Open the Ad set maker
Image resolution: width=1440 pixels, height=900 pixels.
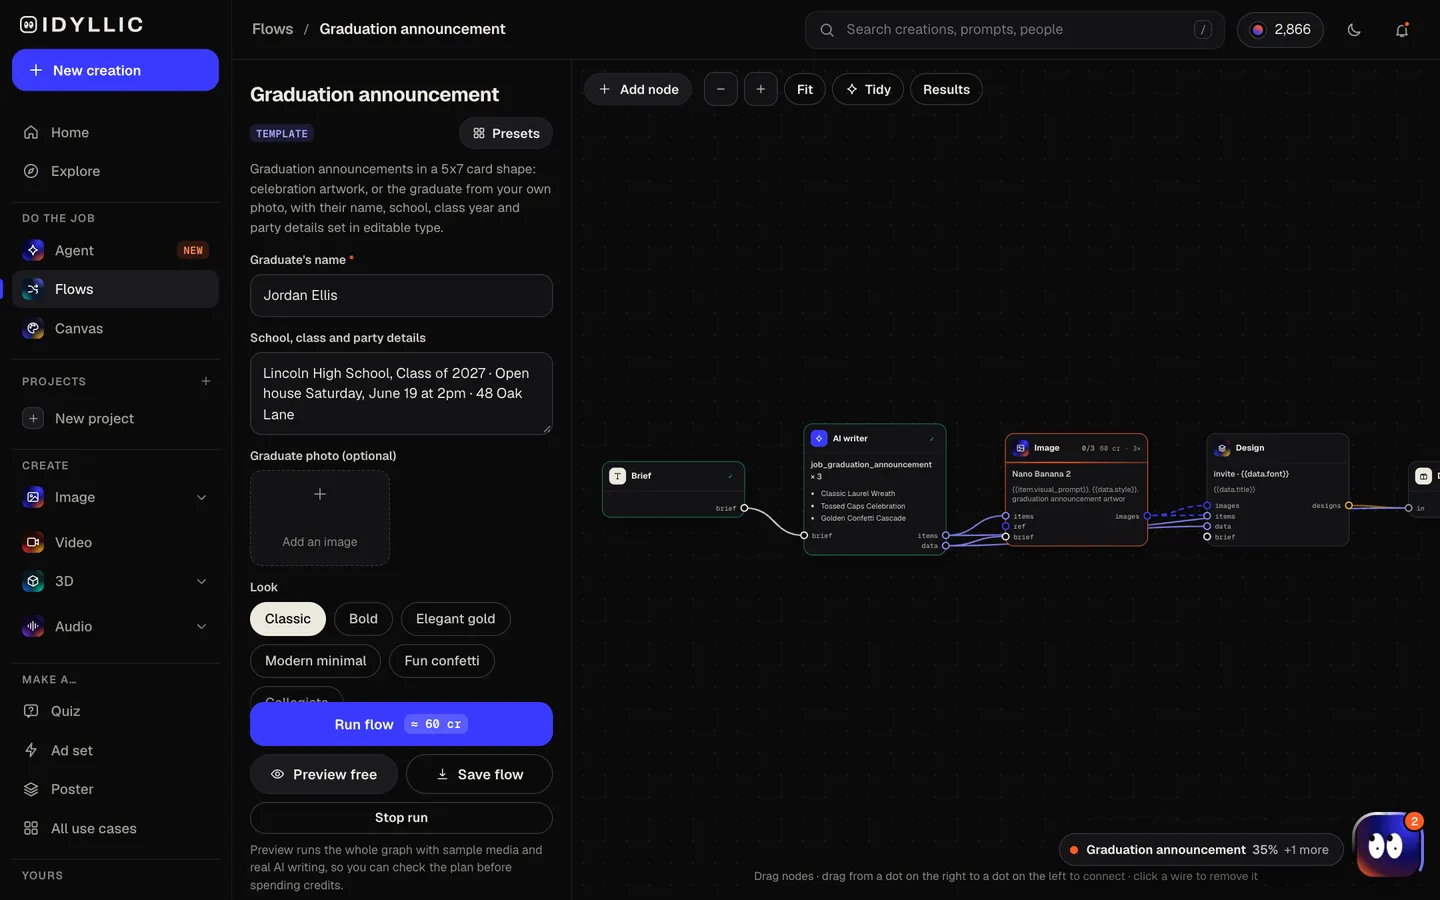point(115,750)
